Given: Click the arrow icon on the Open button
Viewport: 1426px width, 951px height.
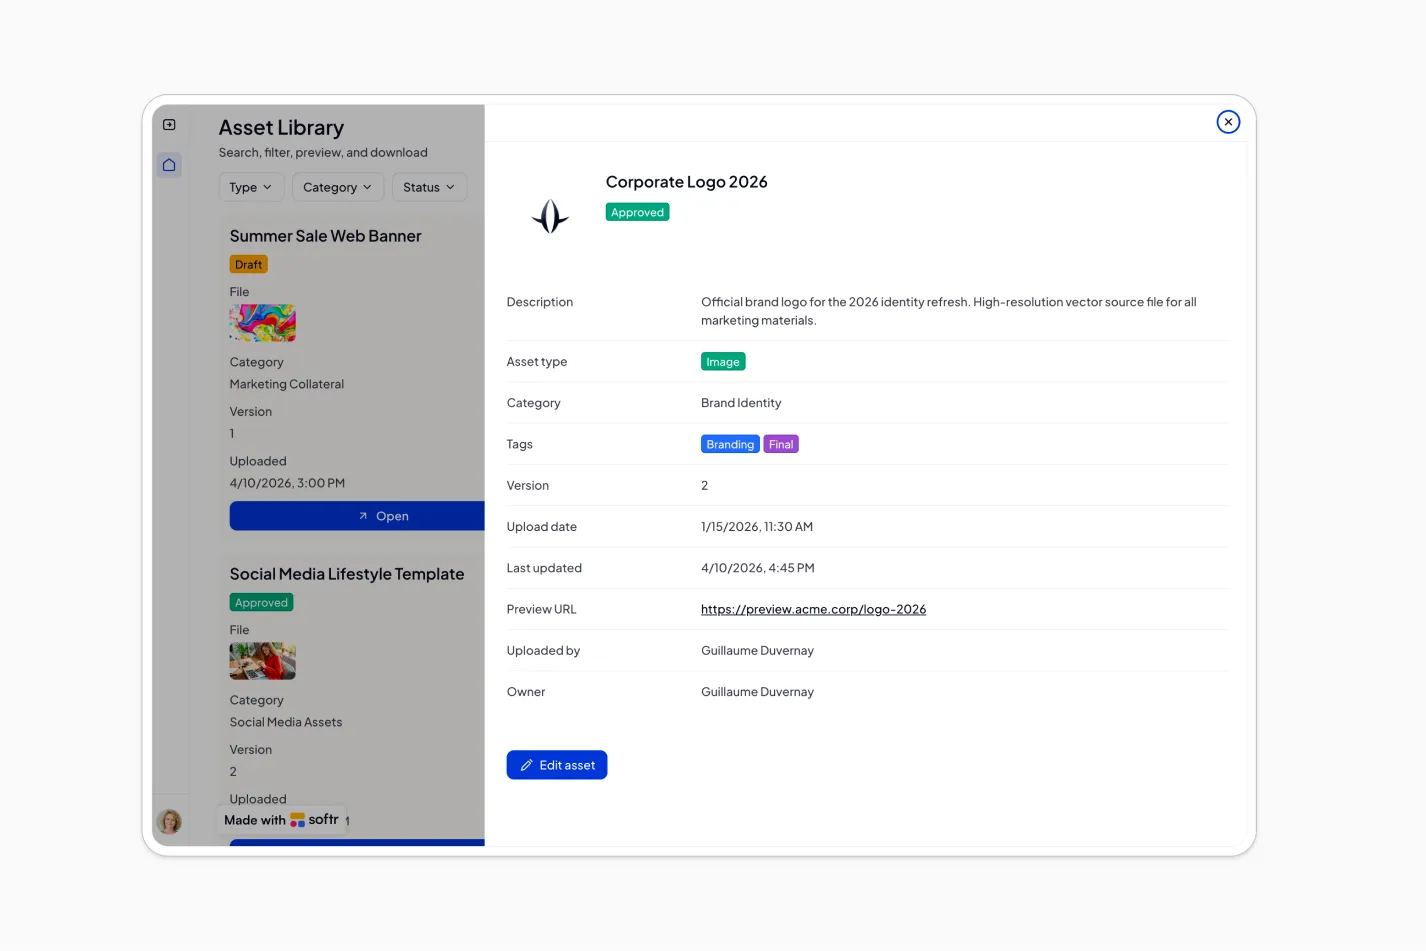Looking at the screenshot, I should coord(363,516).
